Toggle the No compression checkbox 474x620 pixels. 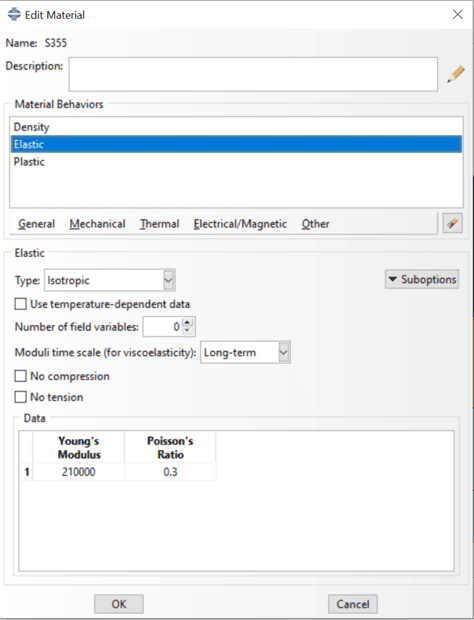[x=21, y=376]
